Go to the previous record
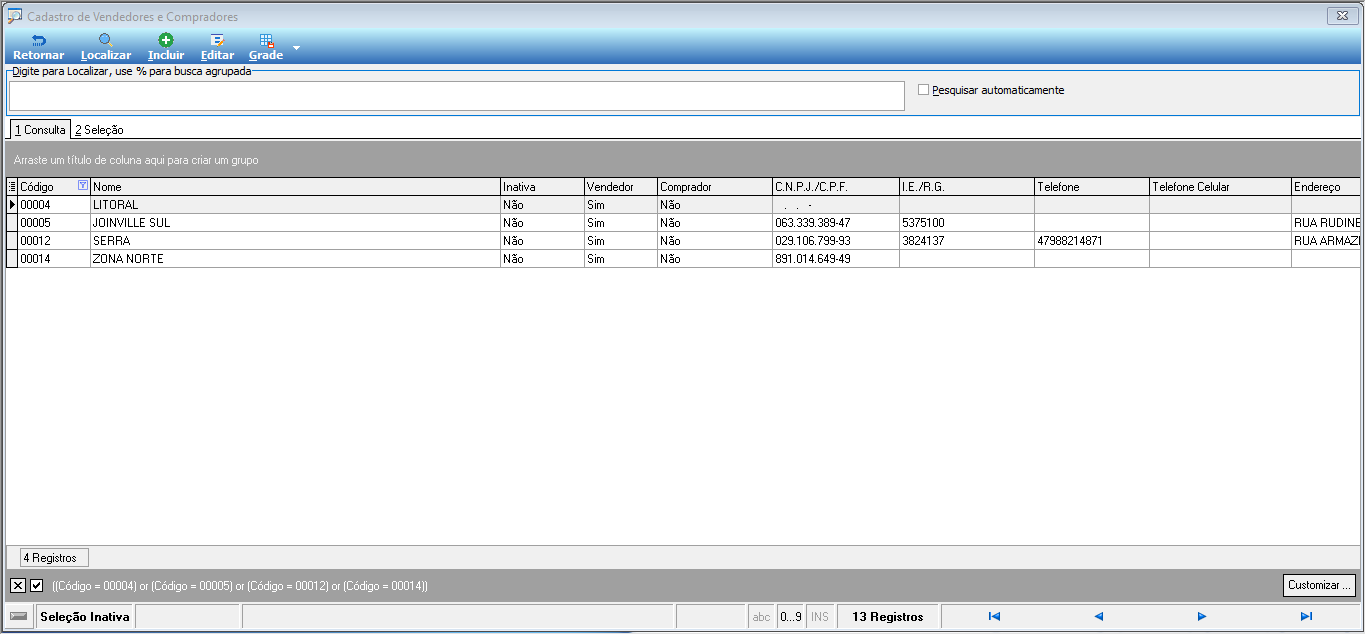This screenshot has width=1366, height=635. point(1098,617)
